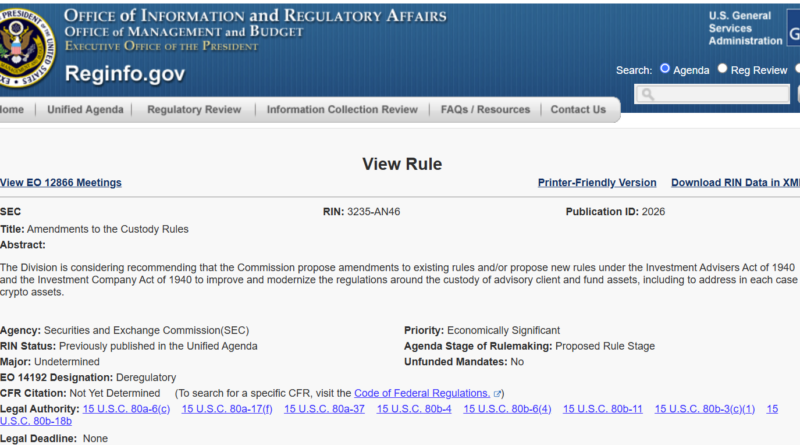
Task: Open the Contact Us menu item
Action: (578, 110)
